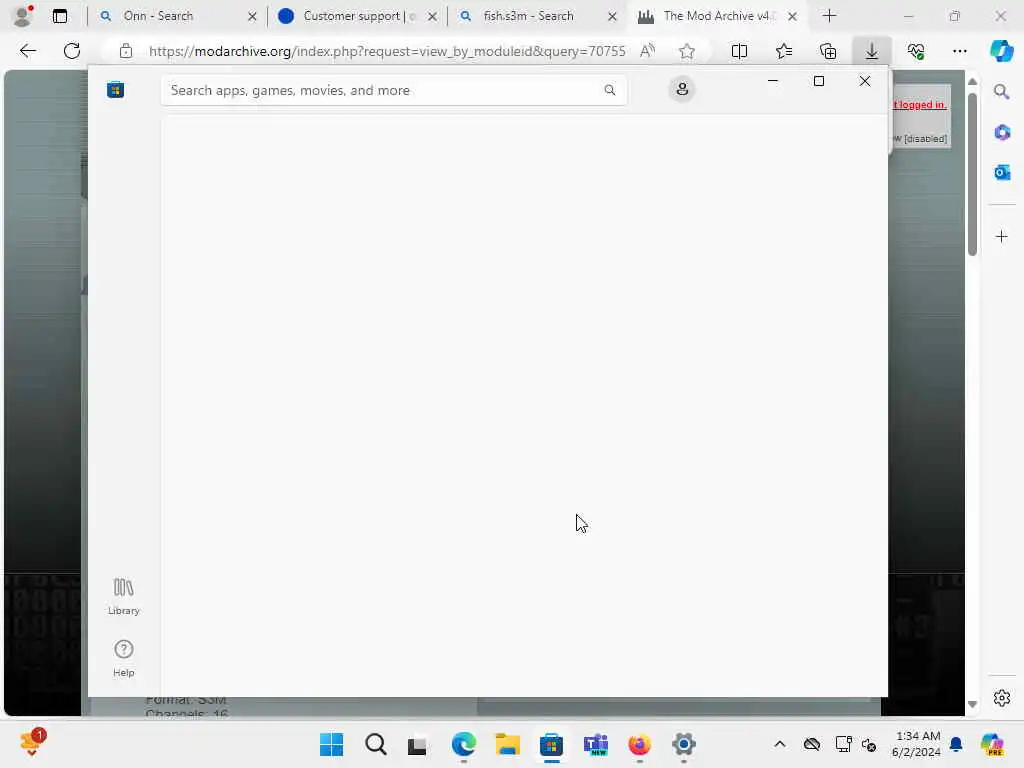
Task: Open Windows taskbar Search
Action: (376, 744)
